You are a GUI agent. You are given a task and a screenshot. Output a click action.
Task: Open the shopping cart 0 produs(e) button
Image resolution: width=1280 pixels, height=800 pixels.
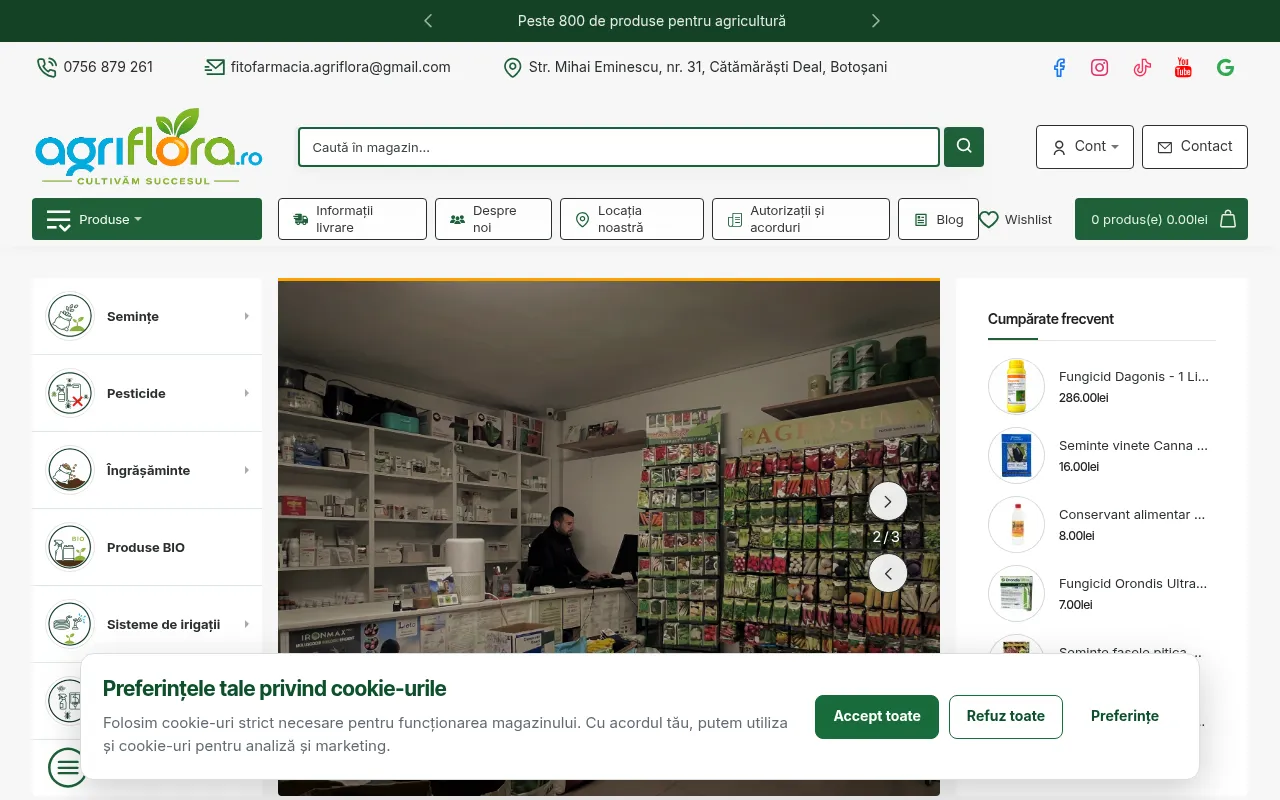1161,219
